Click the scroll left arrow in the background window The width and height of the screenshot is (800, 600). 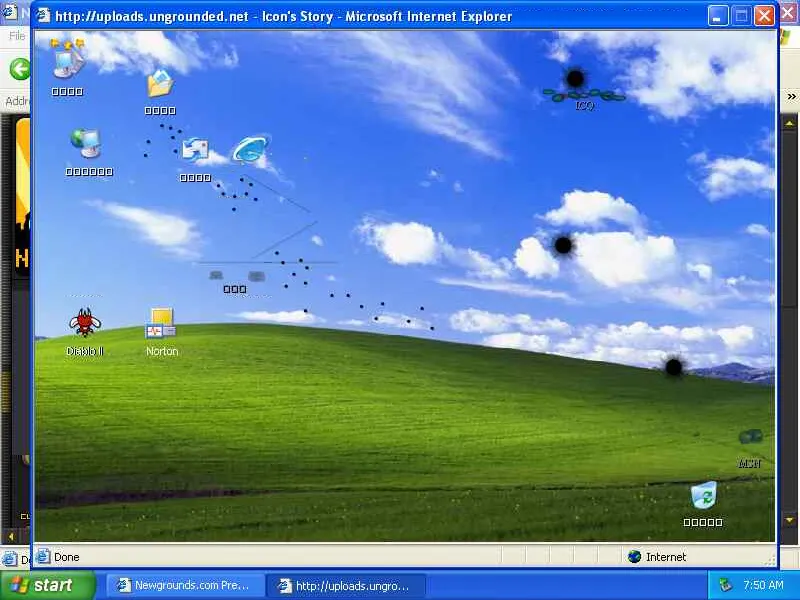coord(11,536)
